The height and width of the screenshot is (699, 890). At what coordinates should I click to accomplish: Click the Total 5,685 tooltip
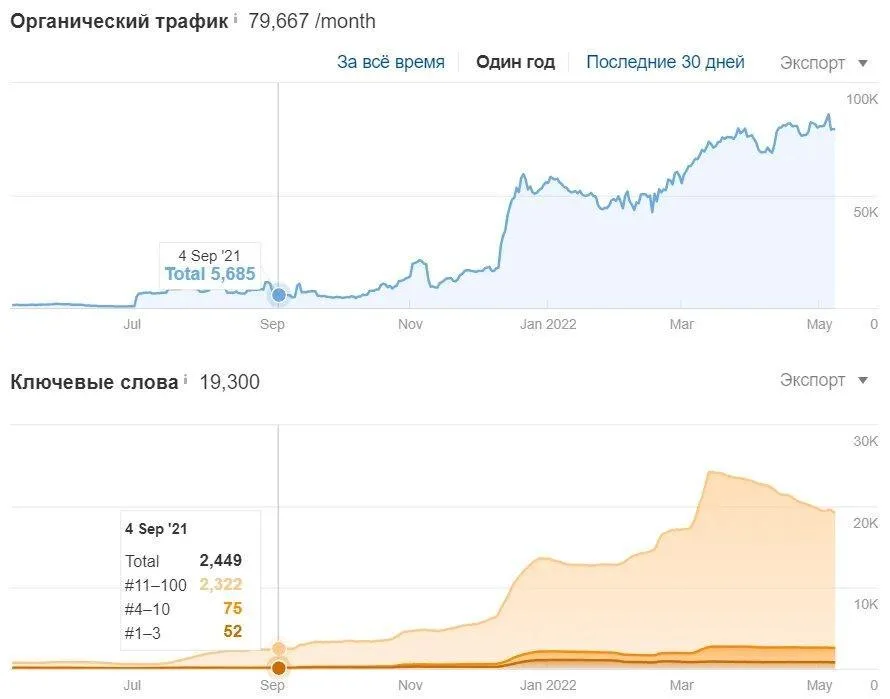tap(210, 273)
